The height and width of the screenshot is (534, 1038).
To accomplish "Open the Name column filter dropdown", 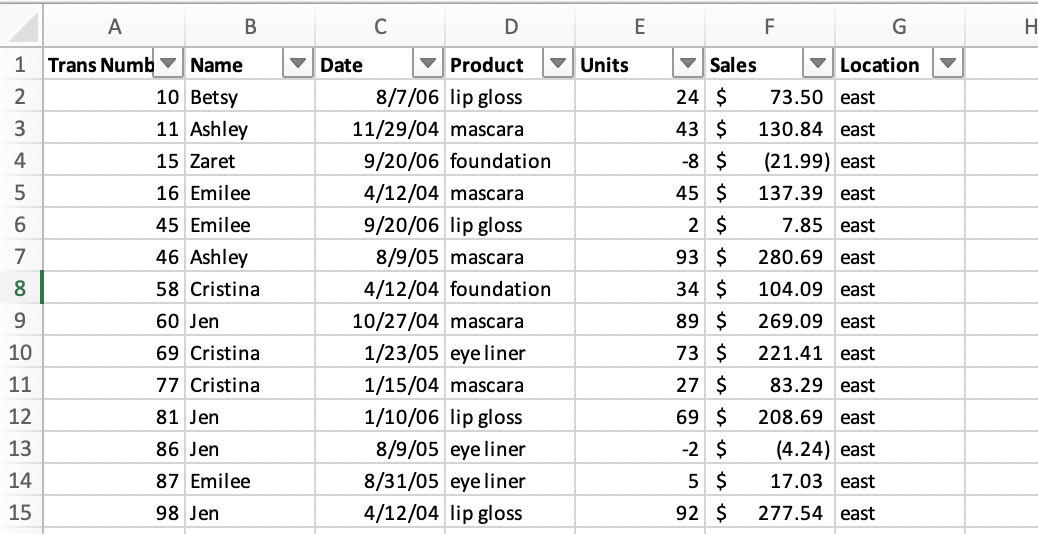I will (x=298, y=65).
